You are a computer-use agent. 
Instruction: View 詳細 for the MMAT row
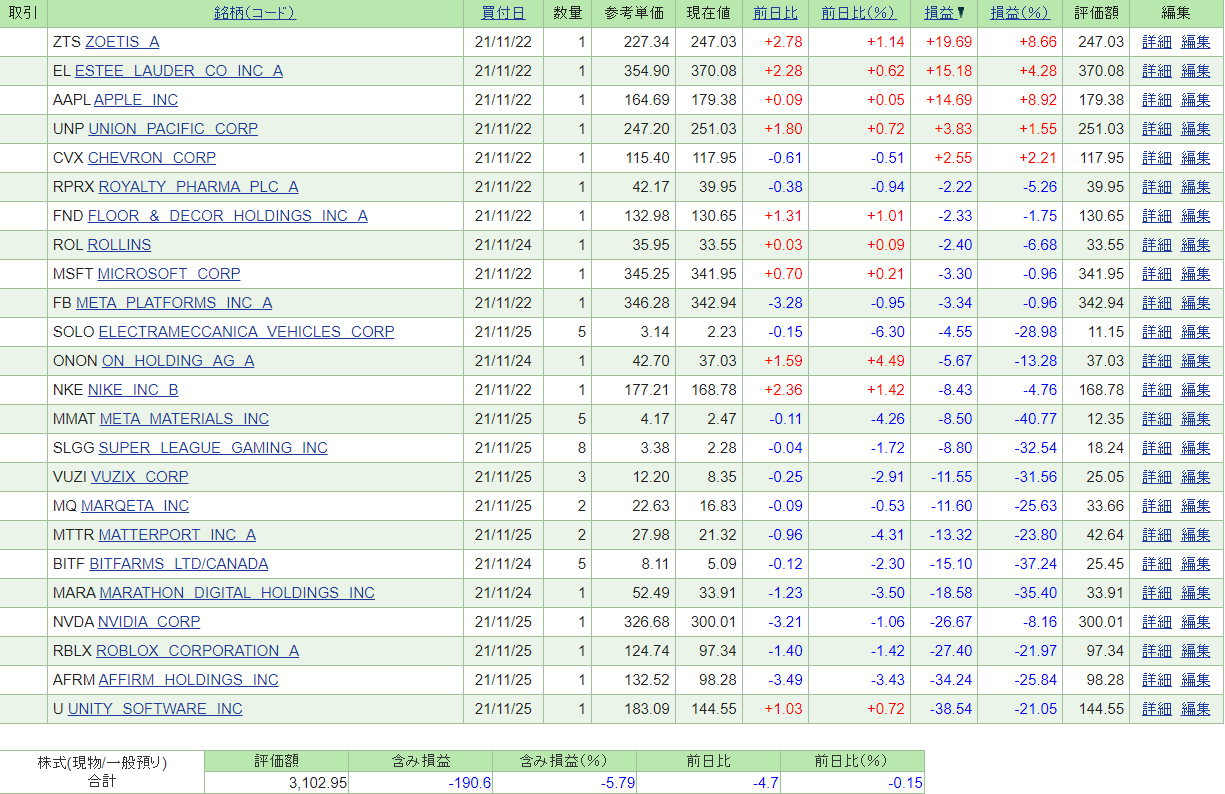1157,419
